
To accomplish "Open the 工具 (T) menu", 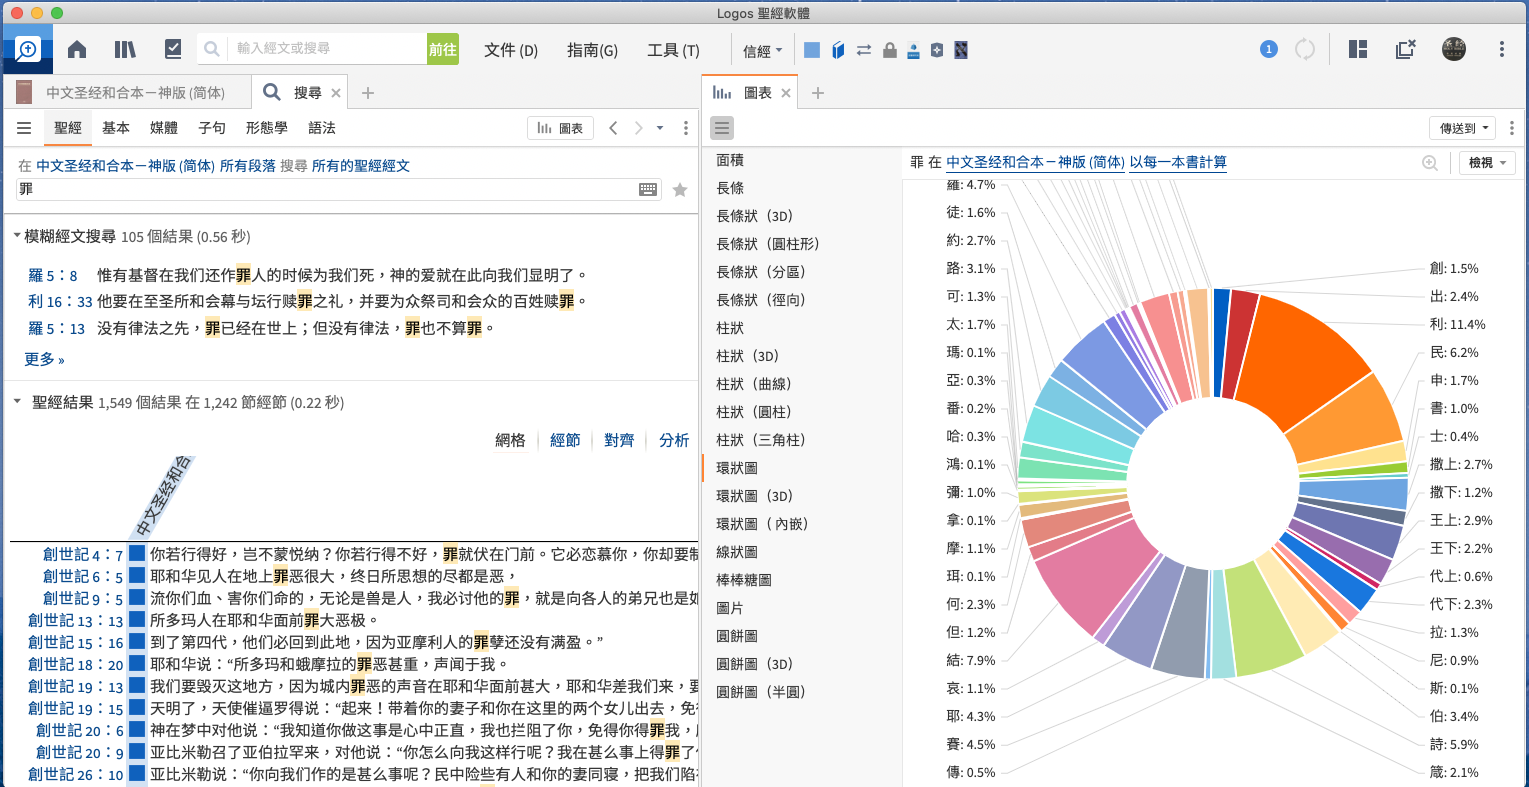I will click(673, 50).
